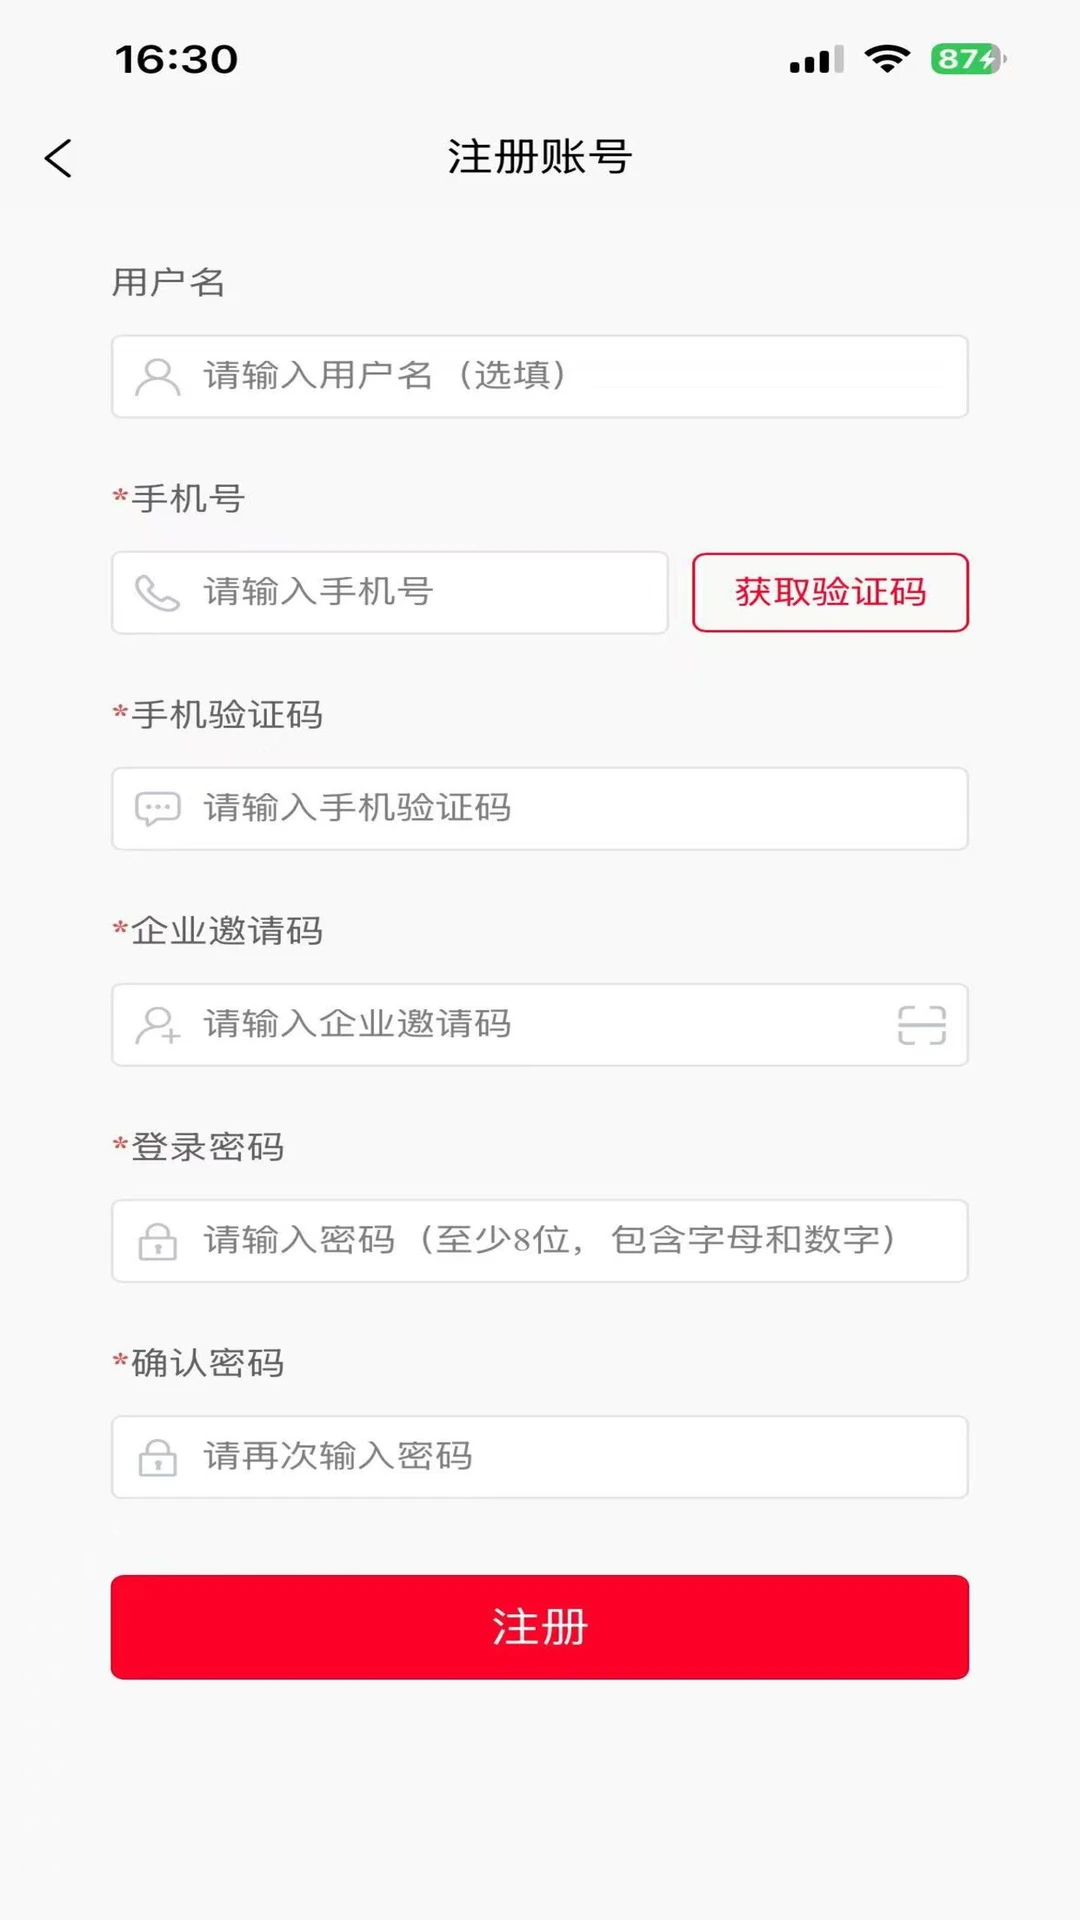Tap the Wi-Fi status icon
Screen dimensions: 1080x1920
click(x=887, y=59)
